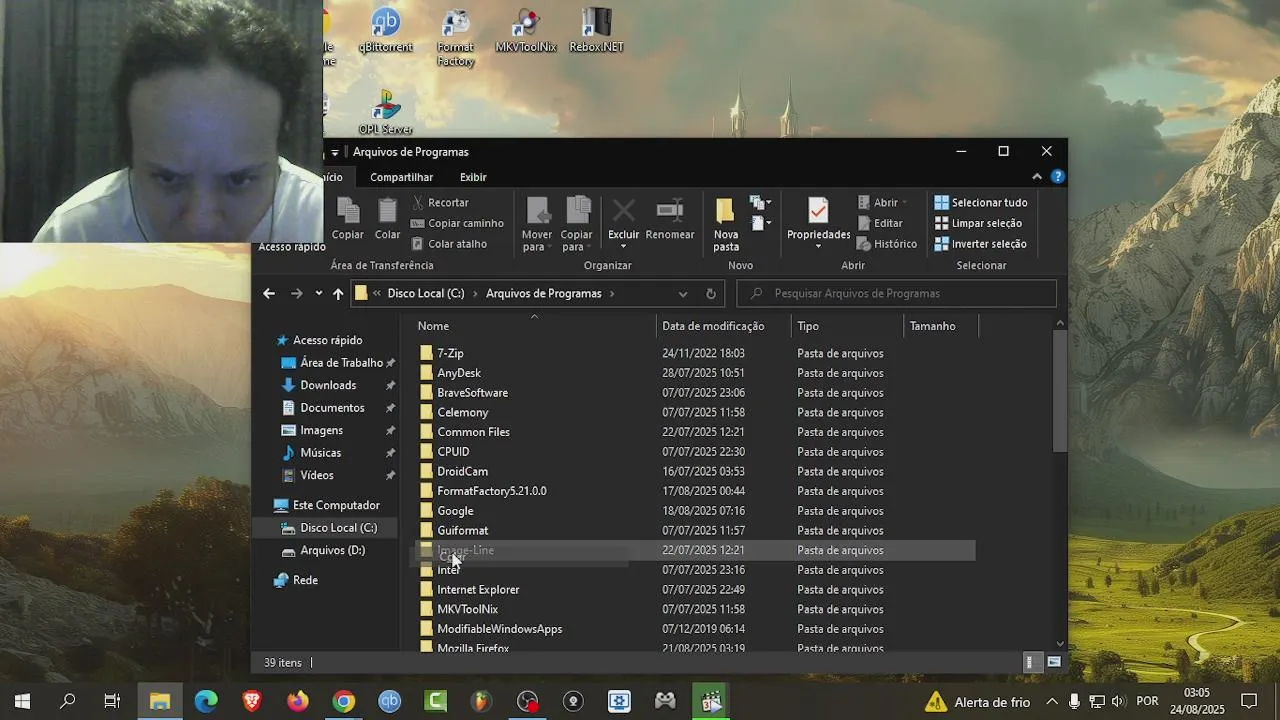Select Este Computador in the sidebar
This screenshot has width=1280, height=720.
point(336,505)
